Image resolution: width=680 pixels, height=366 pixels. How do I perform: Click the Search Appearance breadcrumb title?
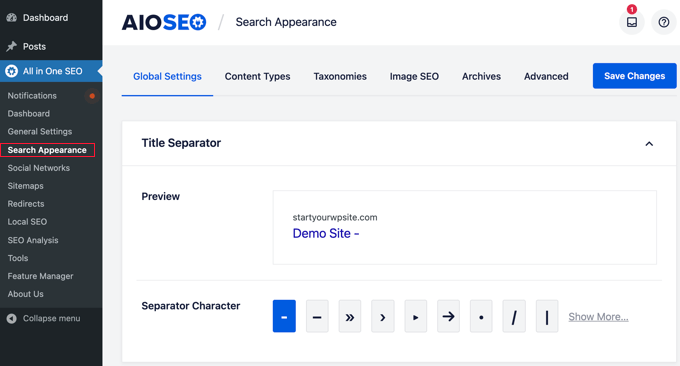click(x=286, y=22)
